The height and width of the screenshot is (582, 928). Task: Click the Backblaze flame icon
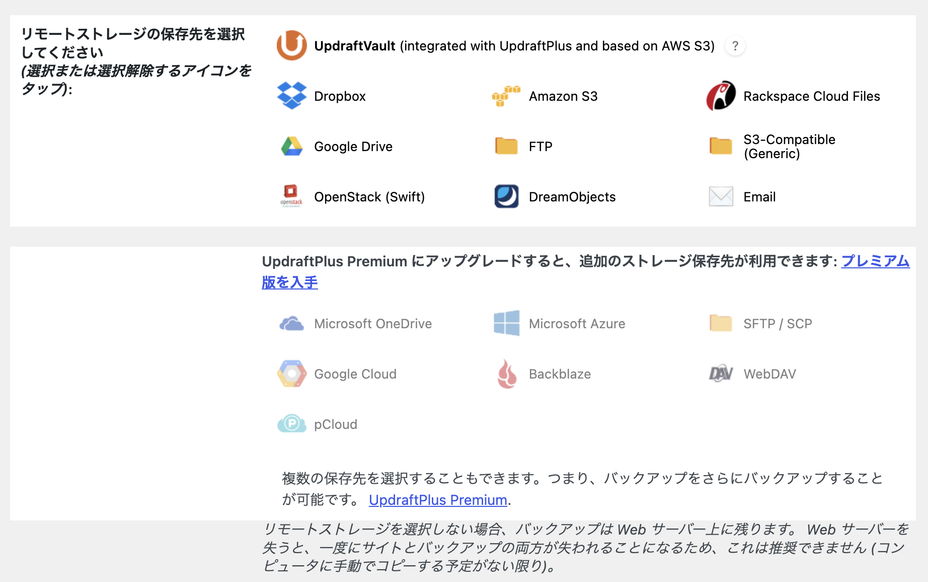(507, 374)
